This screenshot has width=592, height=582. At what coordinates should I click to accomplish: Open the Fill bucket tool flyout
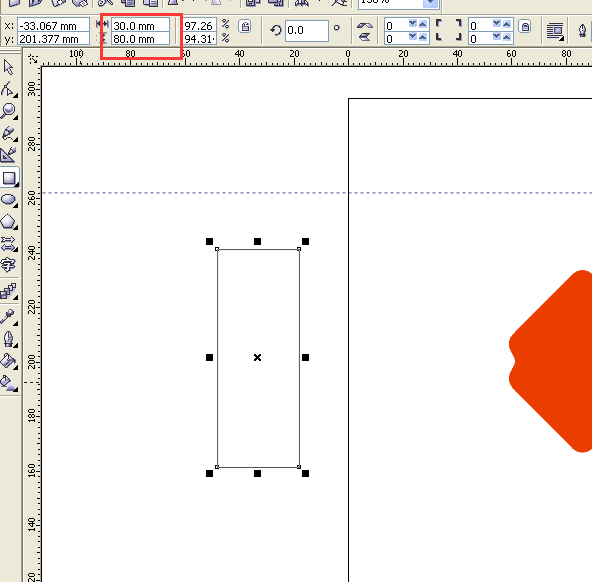pyautogui.click(x=8, y=361)
